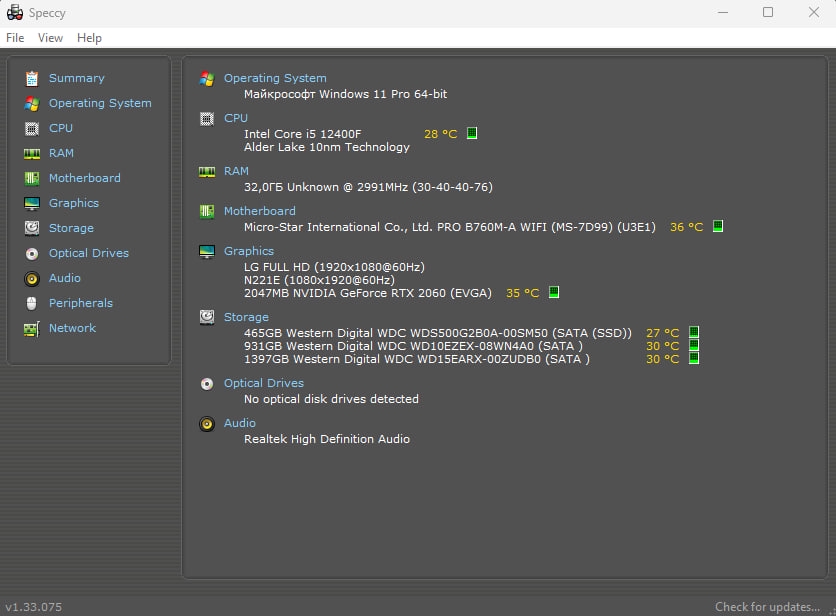Open the Graphics section in the sidebar
836x616 pixels.
[74, 203]
